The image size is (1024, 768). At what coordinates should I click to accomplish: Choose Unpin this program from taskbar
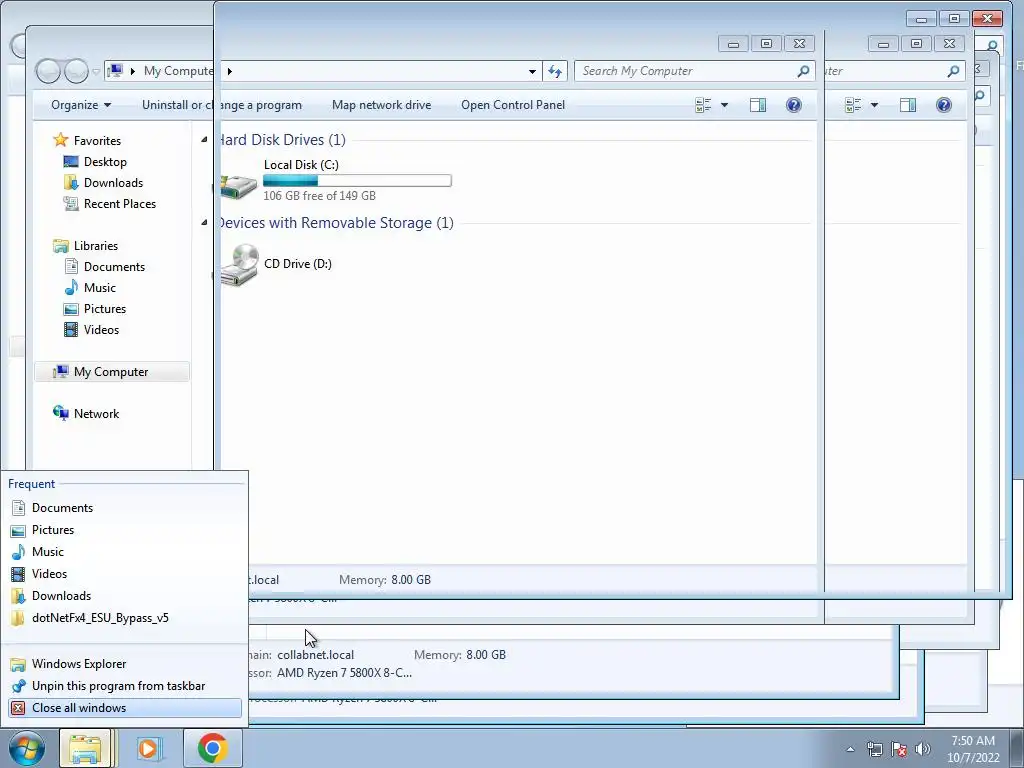tap(118, 686)
